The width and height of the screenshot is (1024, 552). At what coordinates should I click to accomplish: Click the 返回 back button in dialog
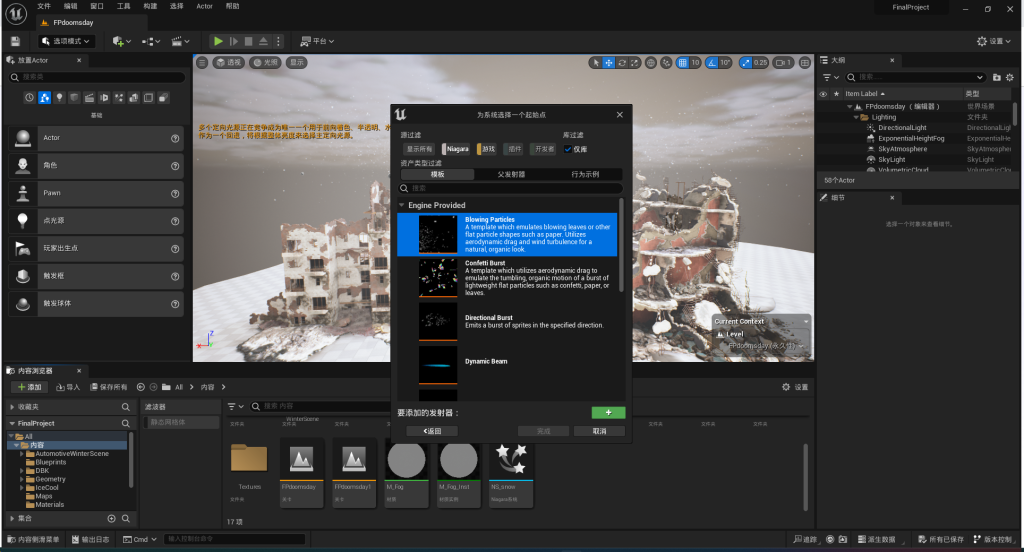click(432, 431)
